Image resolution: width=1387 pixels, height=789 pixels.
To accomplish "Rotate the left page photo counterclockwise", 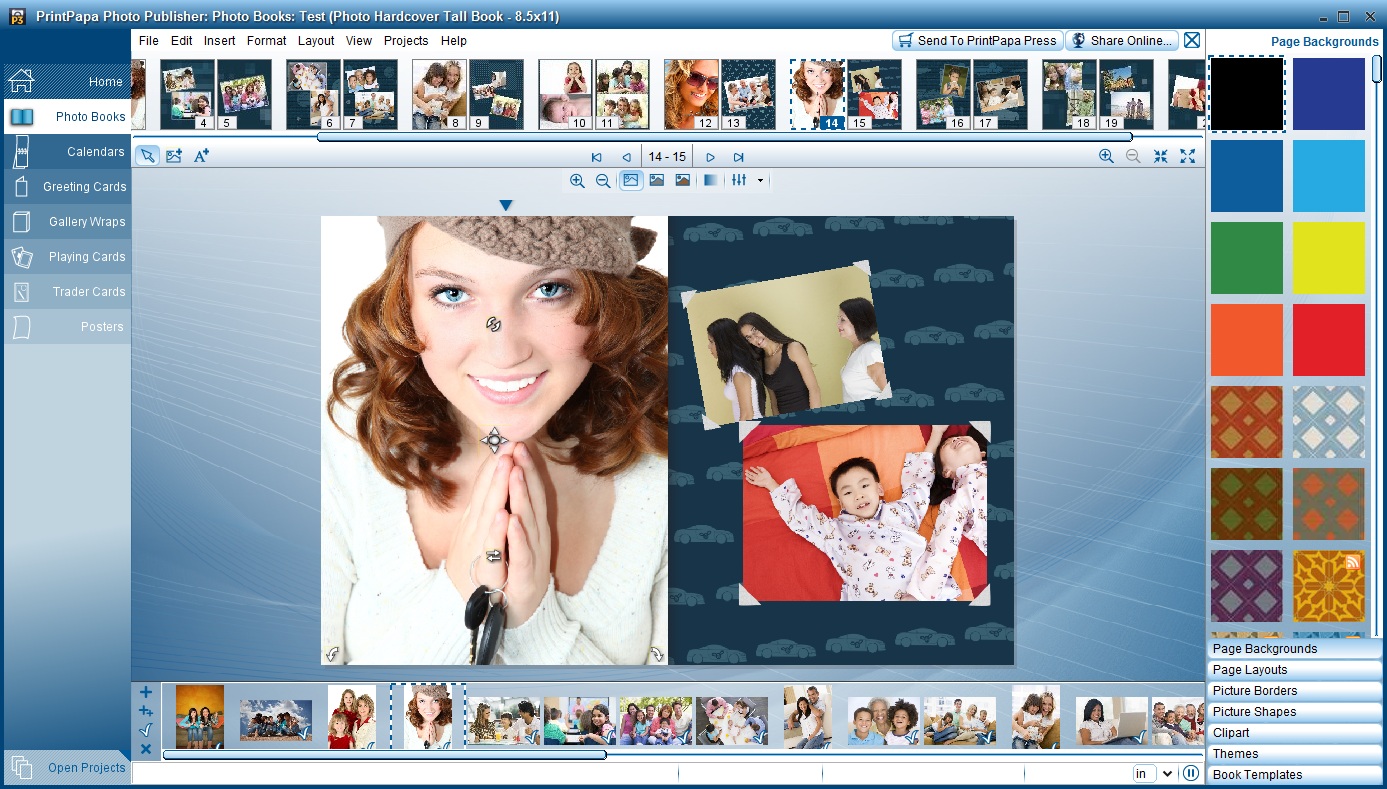I will (x=332, y=655).
